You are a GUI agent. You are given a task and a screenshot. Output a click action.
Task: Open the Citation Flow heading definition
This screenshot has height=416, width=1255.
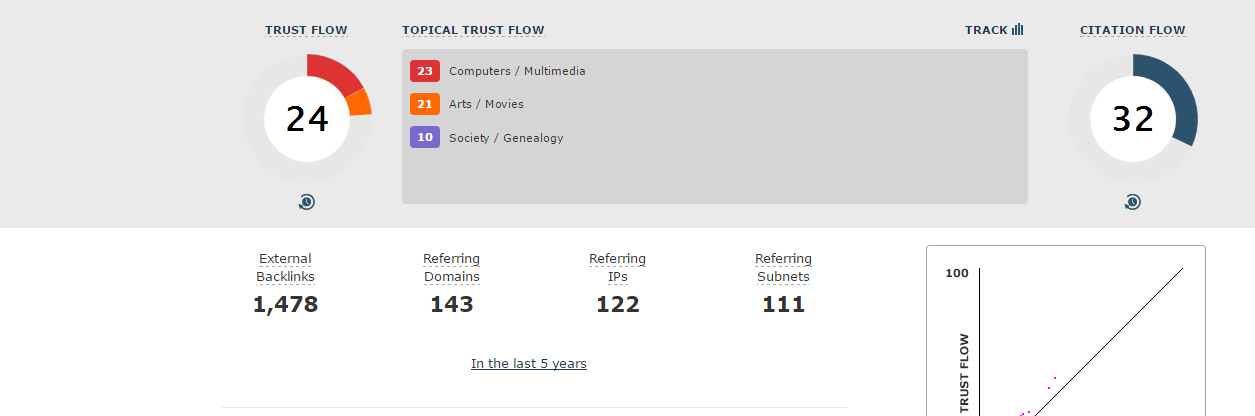point(1132,30)
